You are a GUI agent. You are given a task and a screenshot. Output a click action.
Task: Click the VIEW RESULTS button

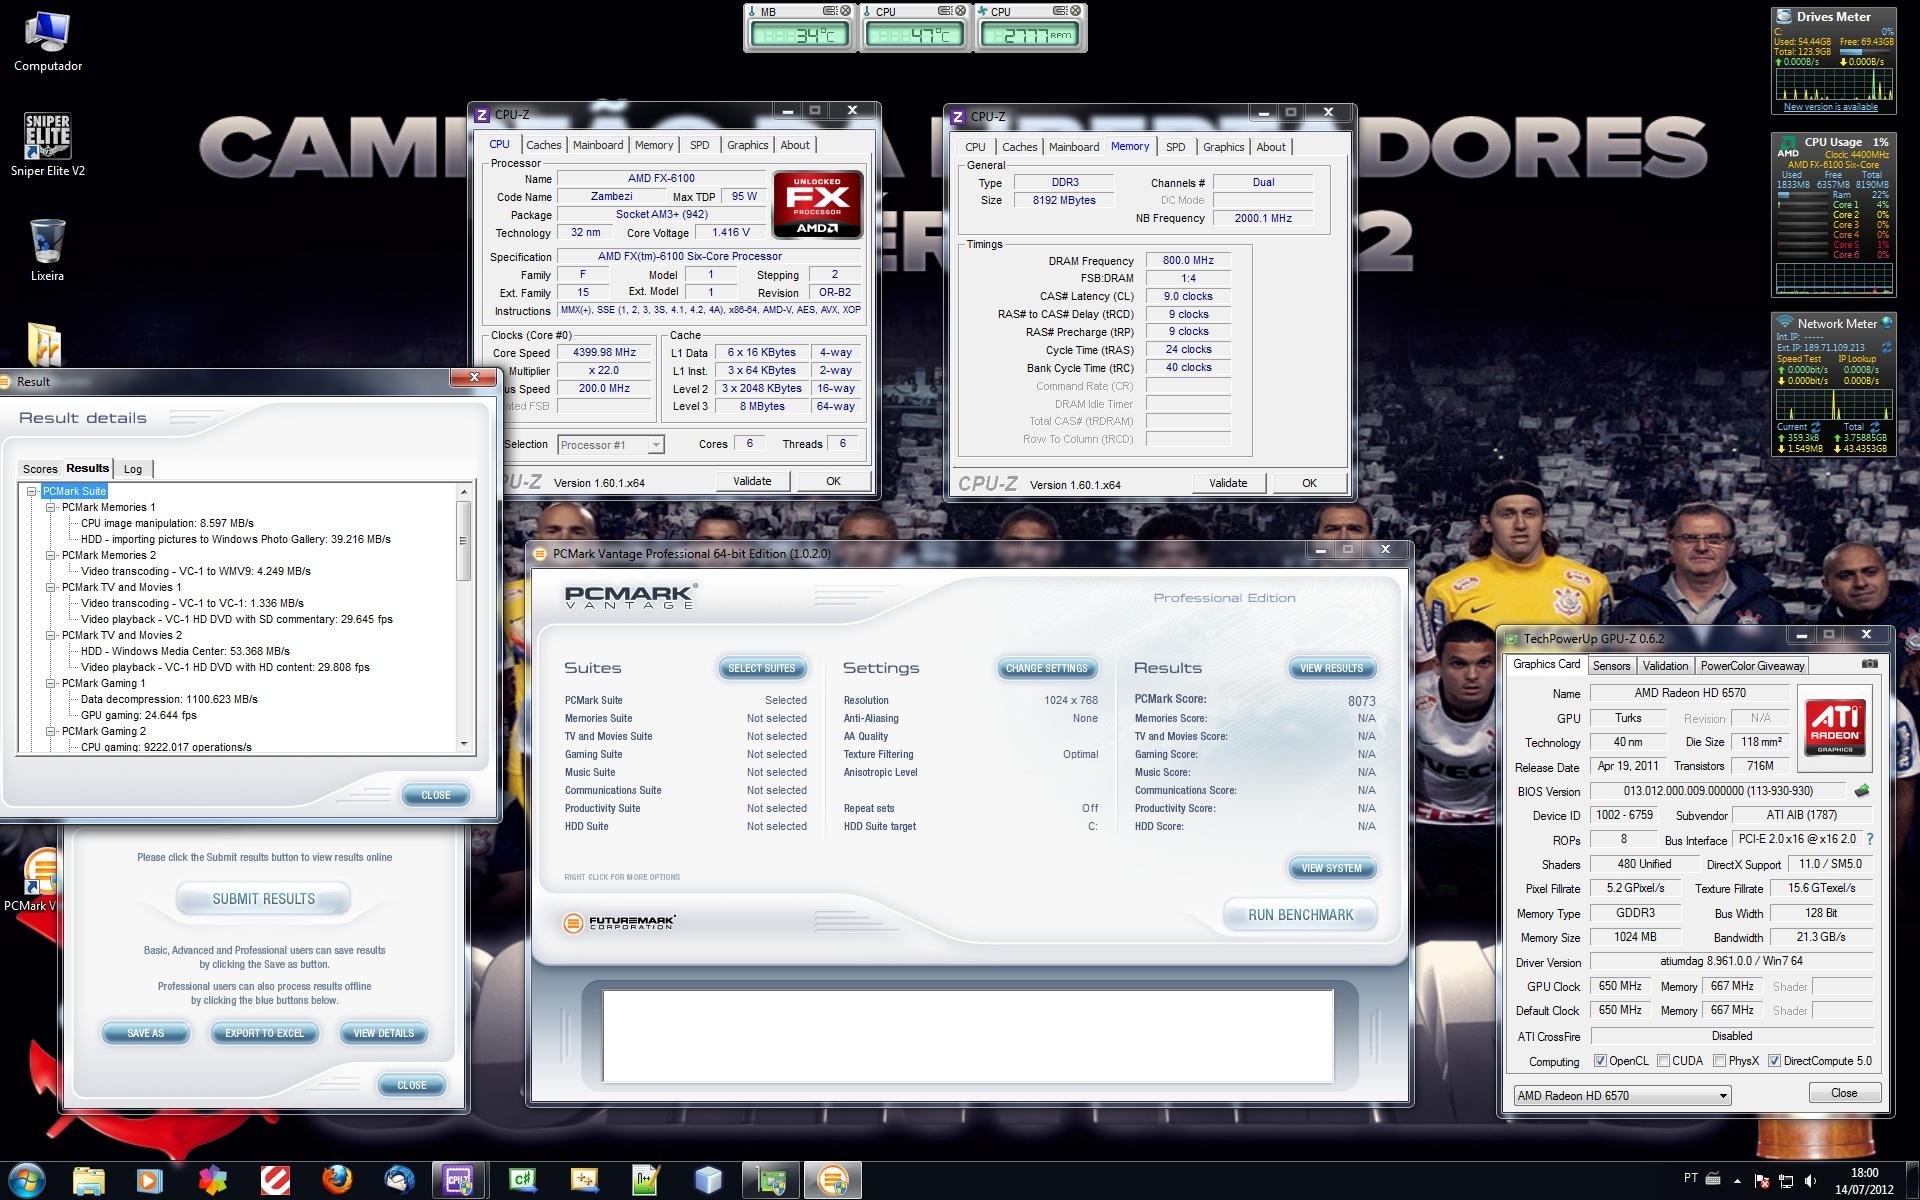point(1331,668)
